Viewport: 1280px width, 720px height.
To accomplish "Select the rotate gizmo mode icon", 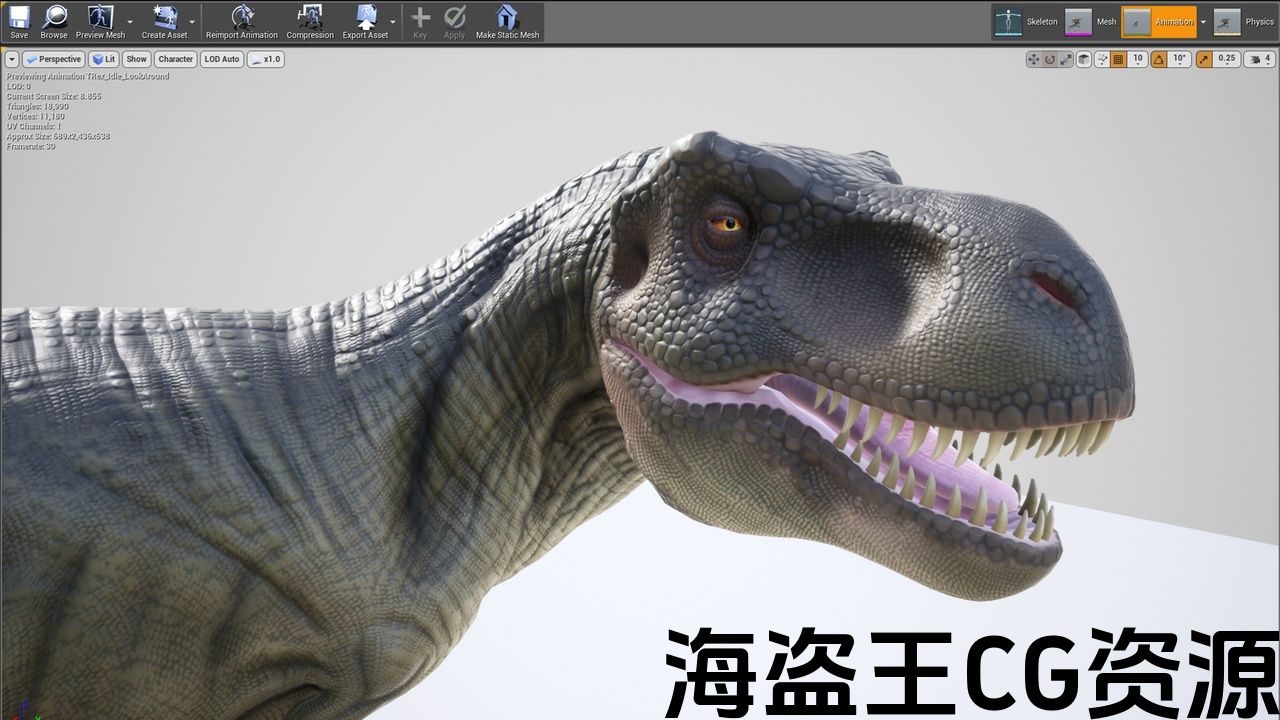I will [x=1050, y=59].
